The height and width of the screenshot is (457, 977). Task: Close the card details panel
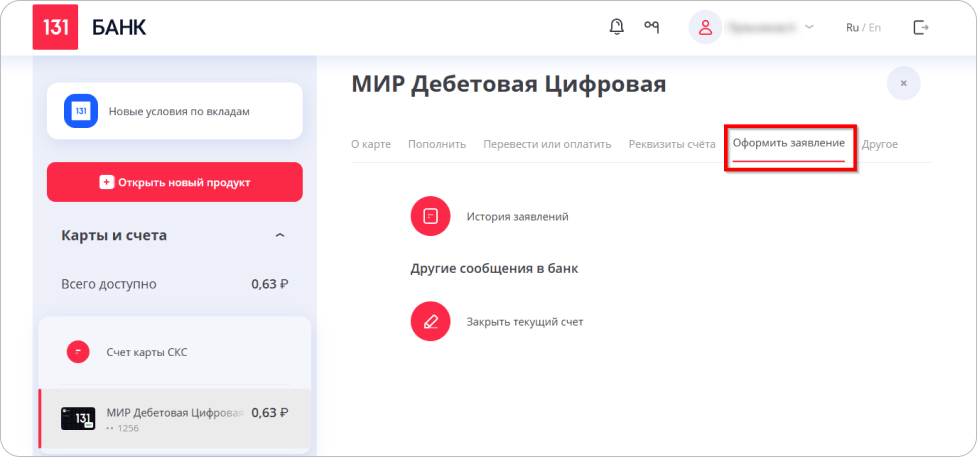pyautogui.click(x=903, y=84)
